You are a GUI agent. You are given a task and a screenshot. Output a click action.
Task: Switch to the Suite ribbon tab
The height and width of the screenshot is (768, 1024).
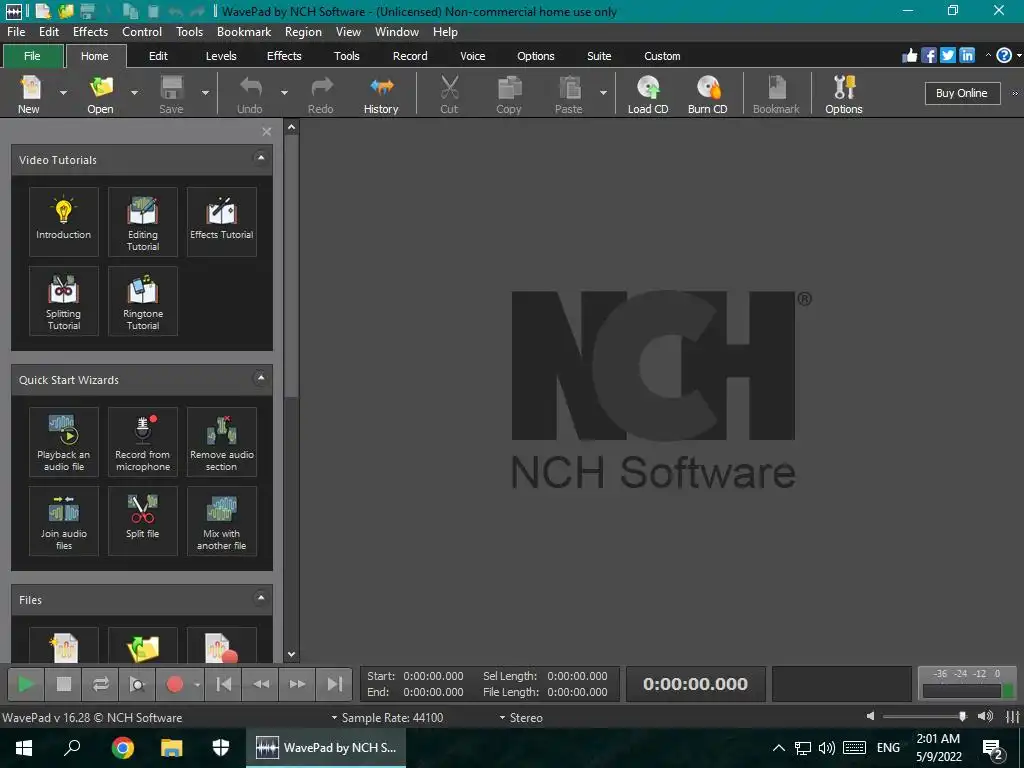coord(599,56)
